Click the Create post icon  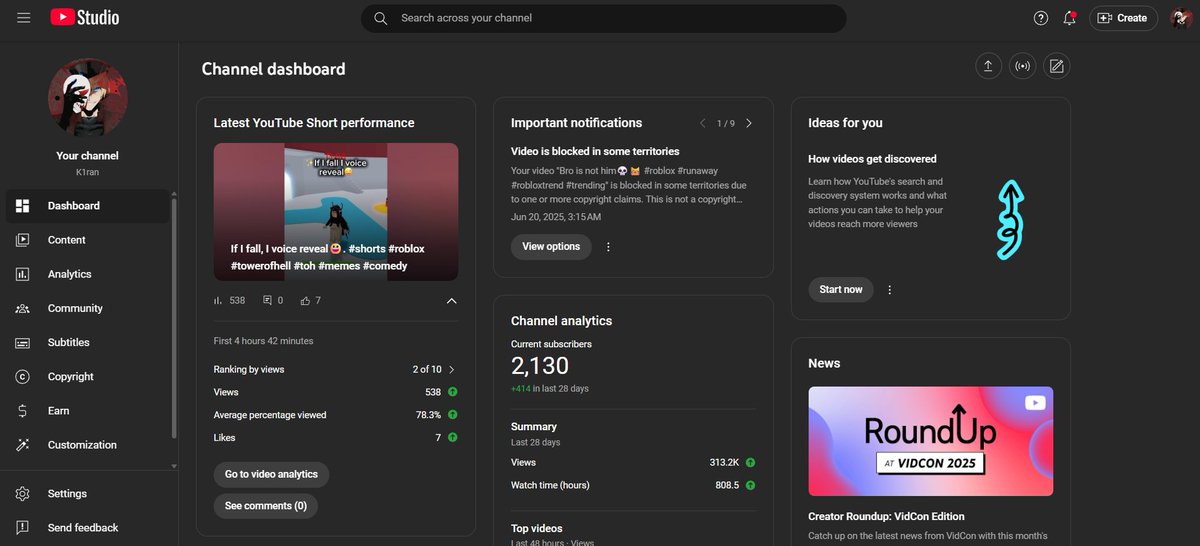(x=1055, y=67)
